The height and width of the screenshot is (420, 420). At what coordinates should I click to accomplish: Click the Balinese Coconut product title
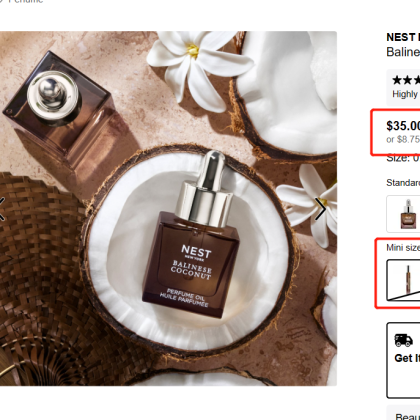click(403, 52)
